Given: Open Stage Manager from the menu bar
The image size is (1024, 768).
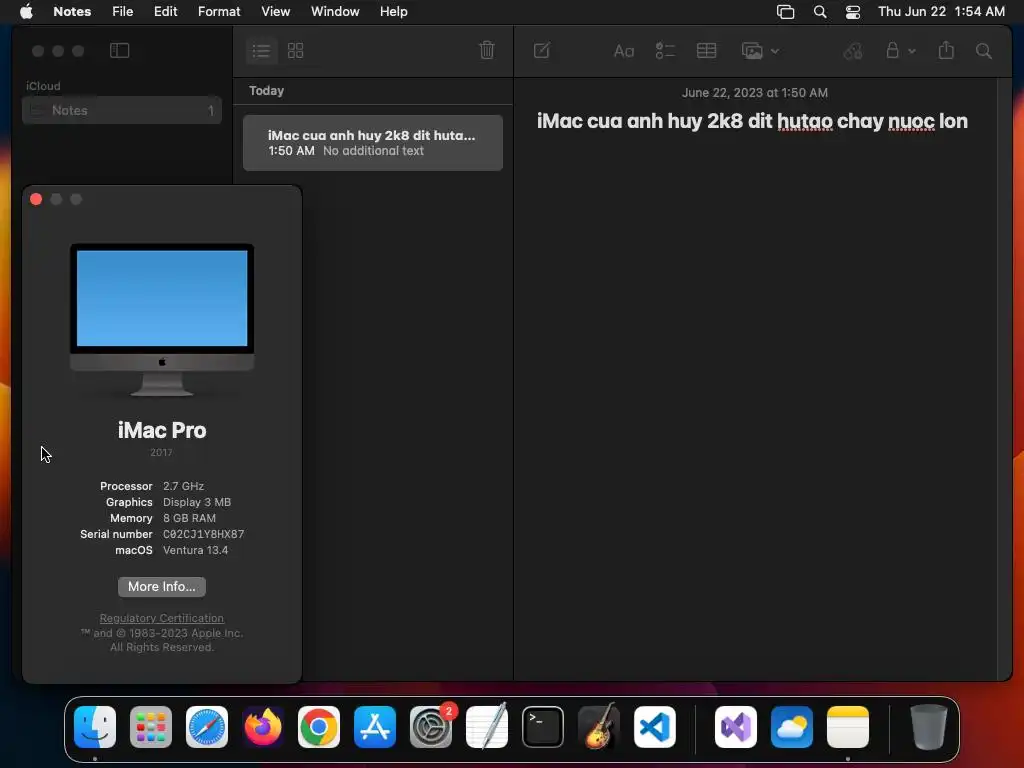Looking at the screenshot, I should tap(786, 12).
